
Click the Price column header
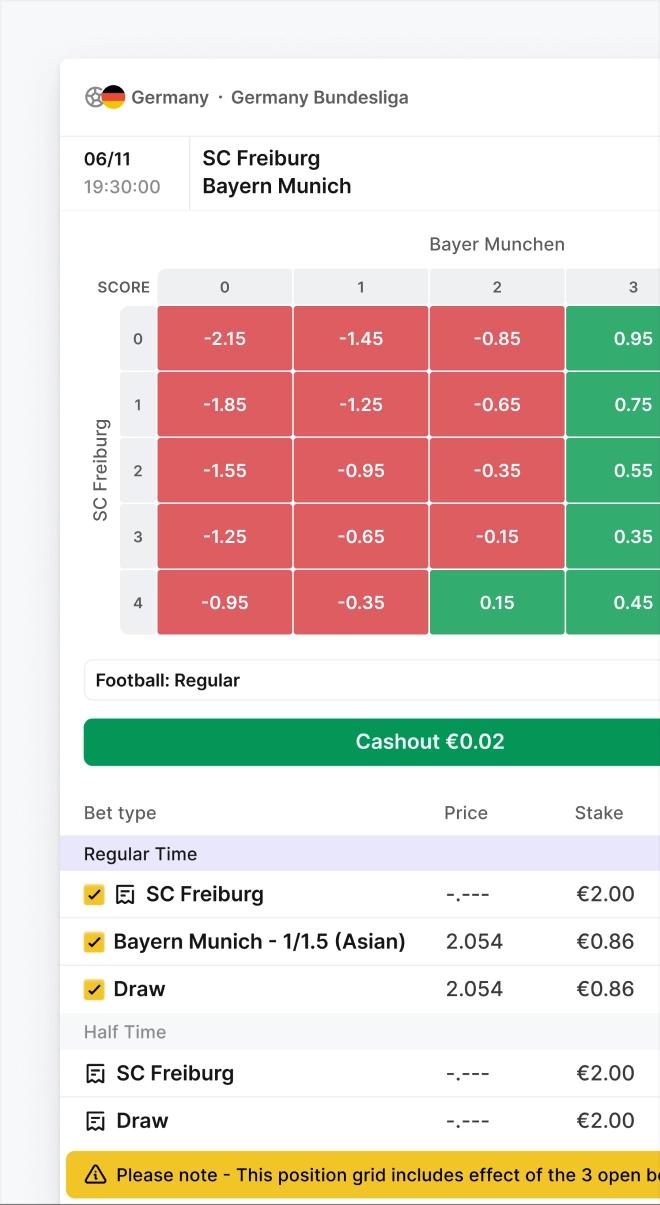[x=466, y=813]
